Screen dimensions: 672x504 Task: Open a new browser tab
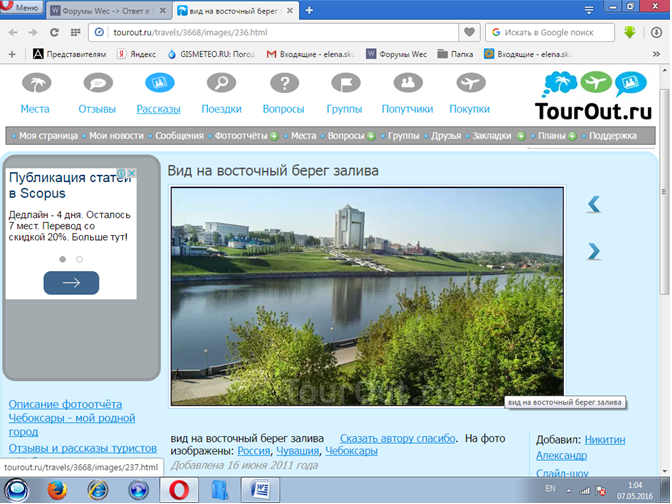pos(309,11)
